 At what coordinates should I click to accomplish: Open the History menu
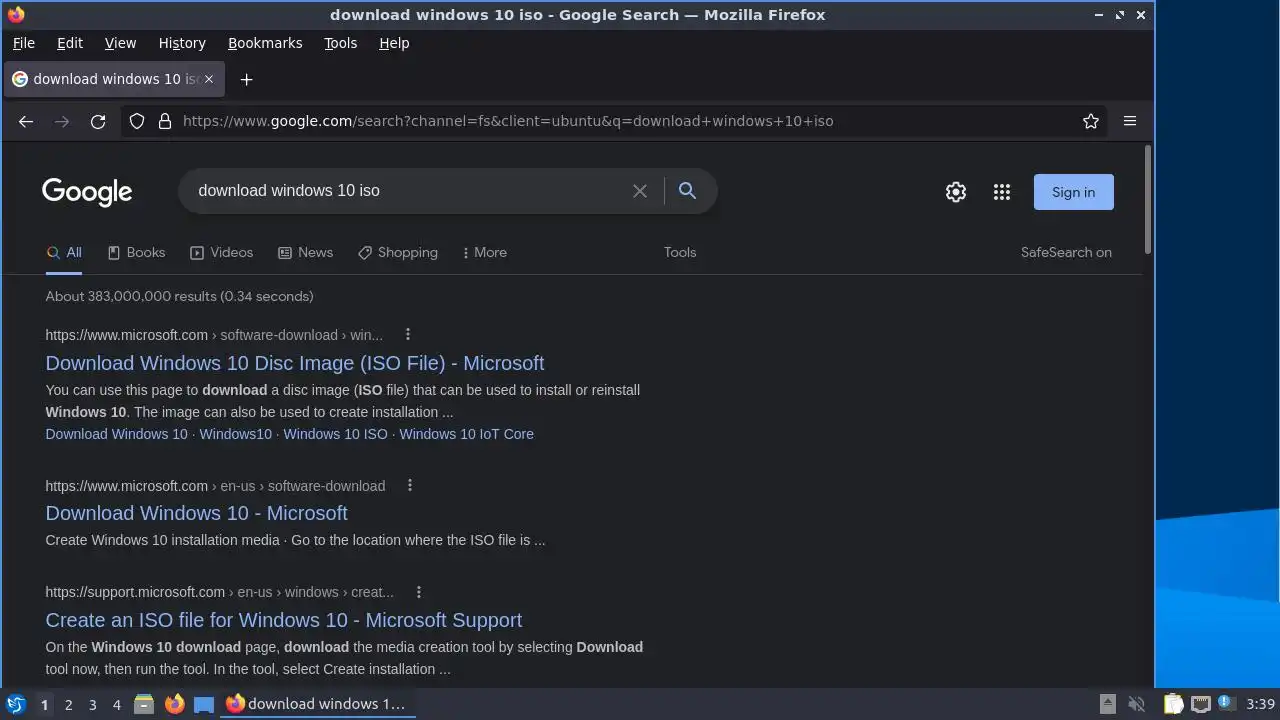pyautogui.click(x=182, y=43)
